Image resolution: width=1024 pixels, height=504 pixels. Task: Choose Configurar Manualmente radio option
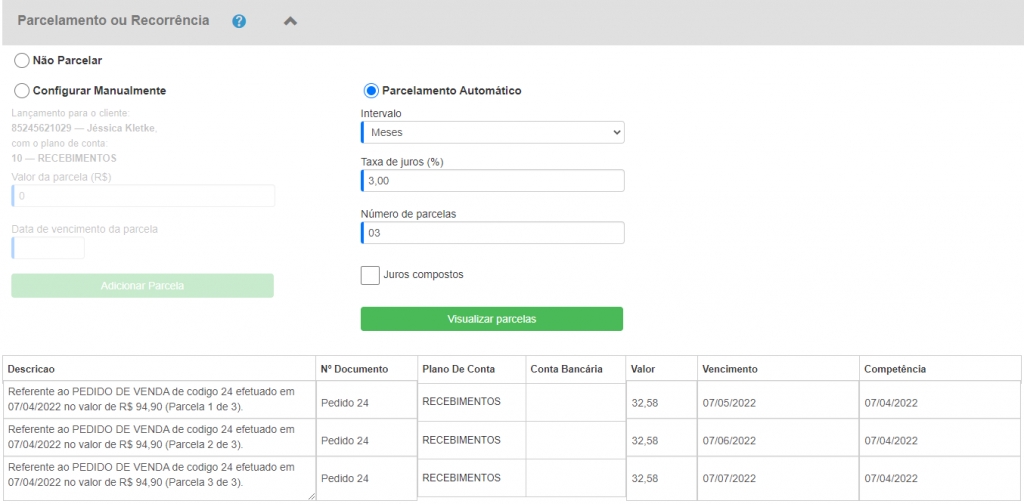pos(22,90)
